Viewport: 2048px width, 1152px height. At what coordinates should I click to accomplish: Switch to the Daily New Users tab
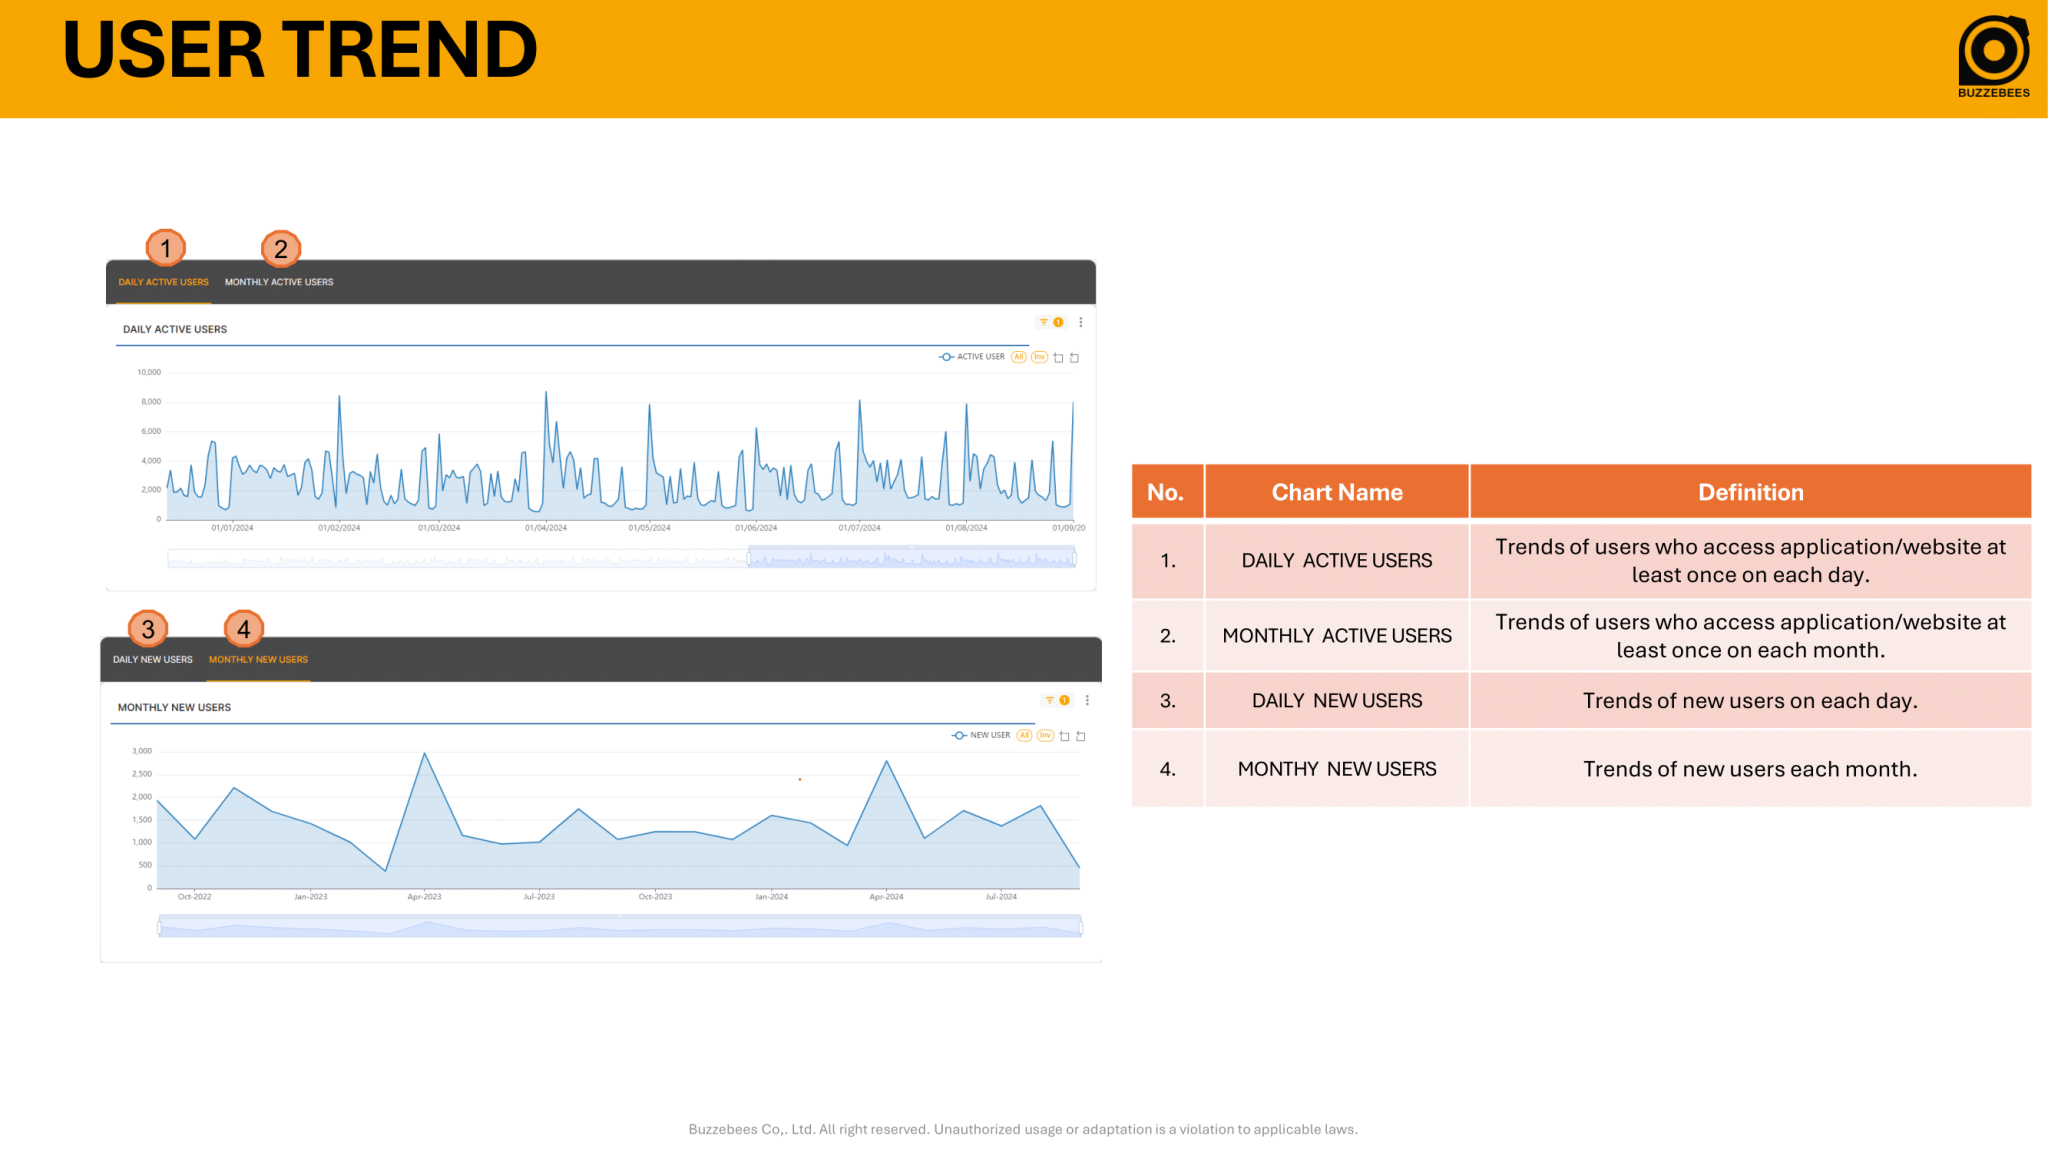(152, 659)
